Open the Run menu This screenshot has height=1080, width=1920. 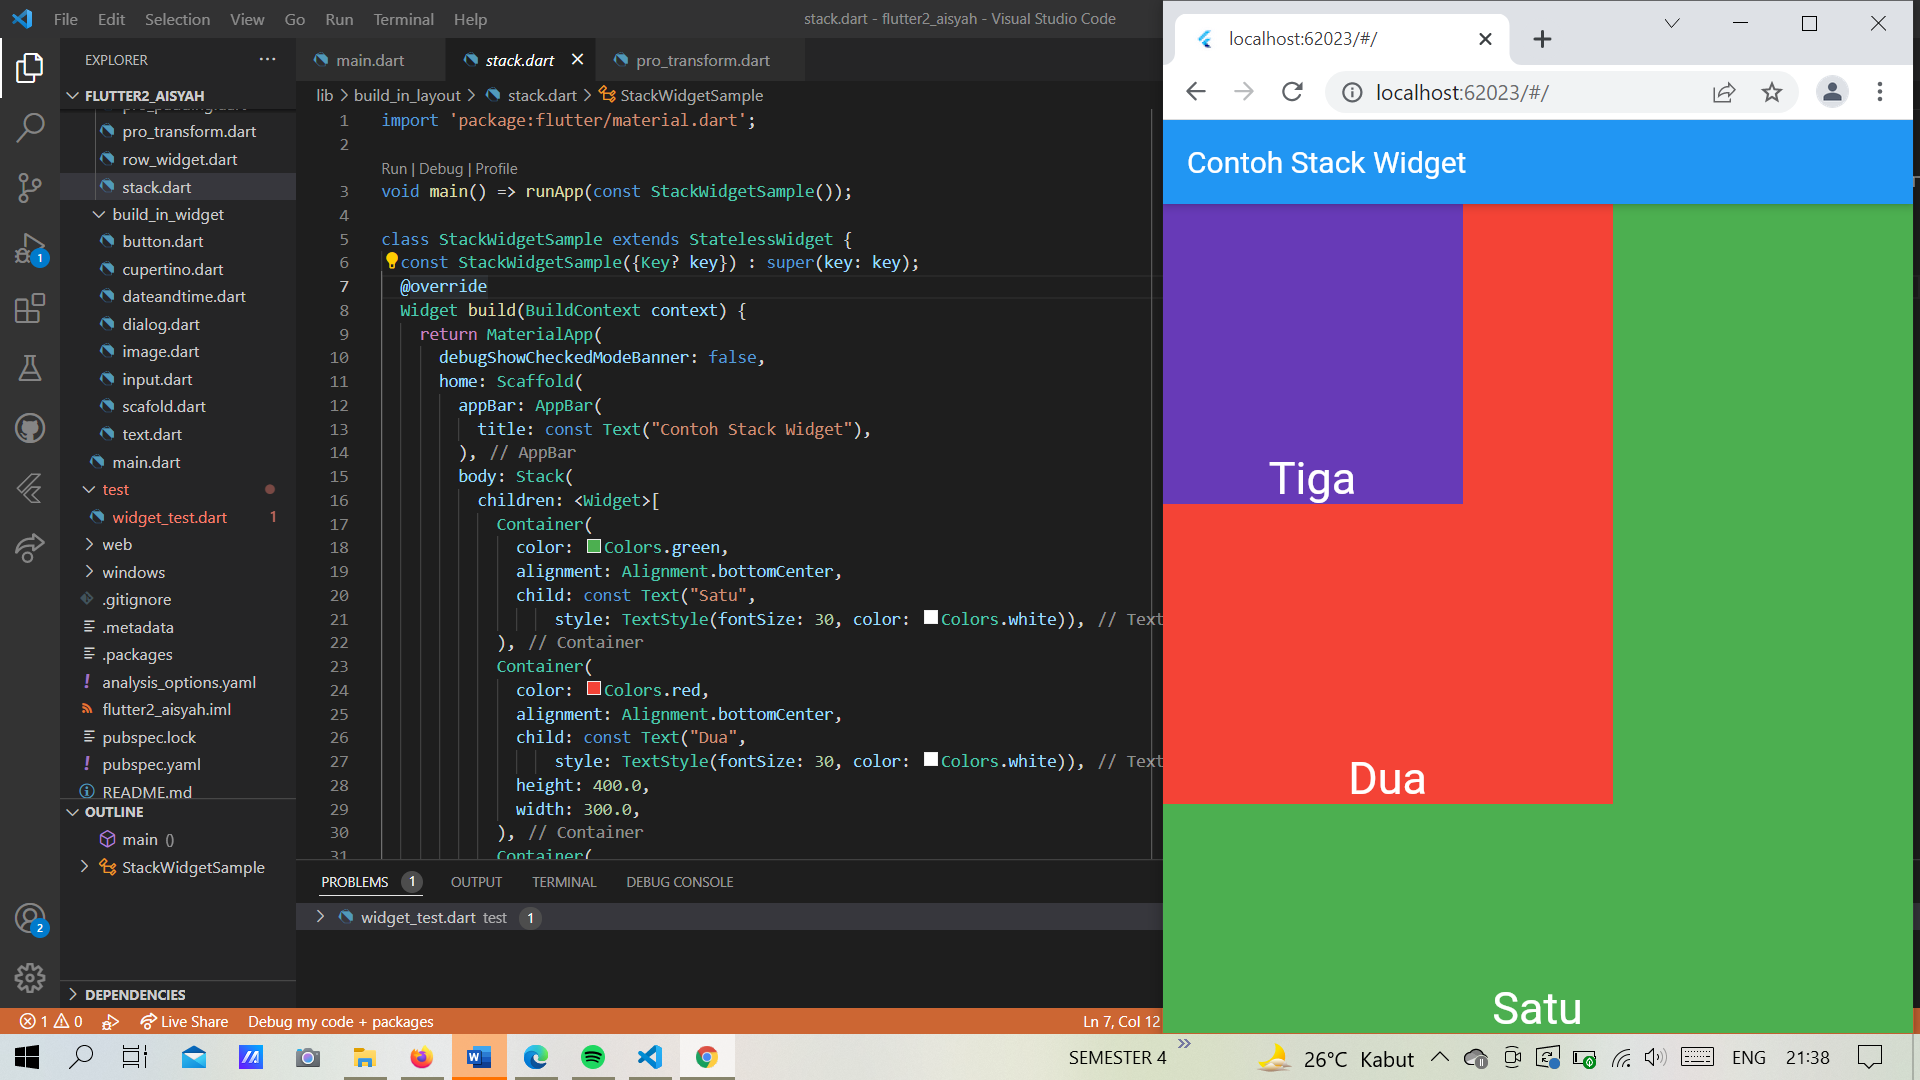click(x=339, y=19)
